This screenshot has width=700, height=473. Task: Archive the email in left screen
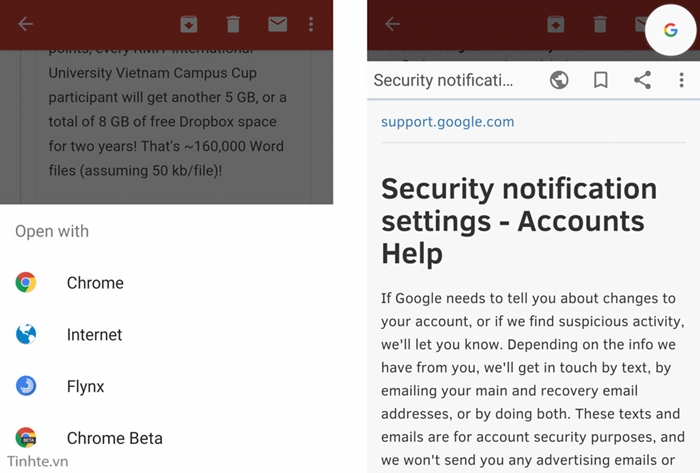click(189, 24)
